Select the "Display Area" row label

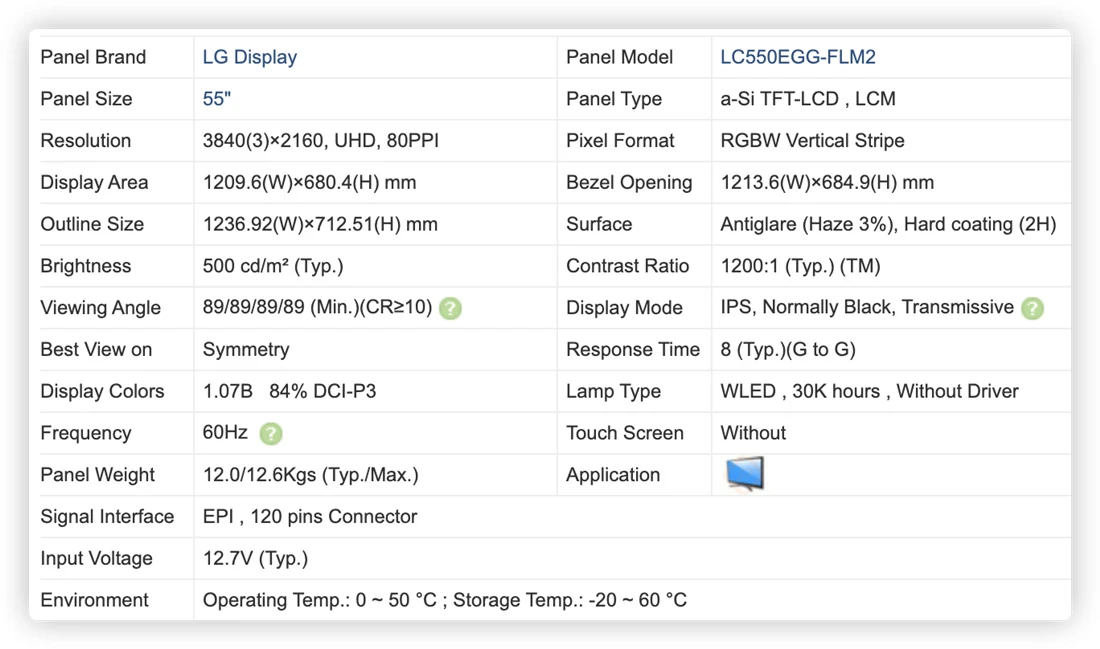pyautogui.click(x=94, y=182)
